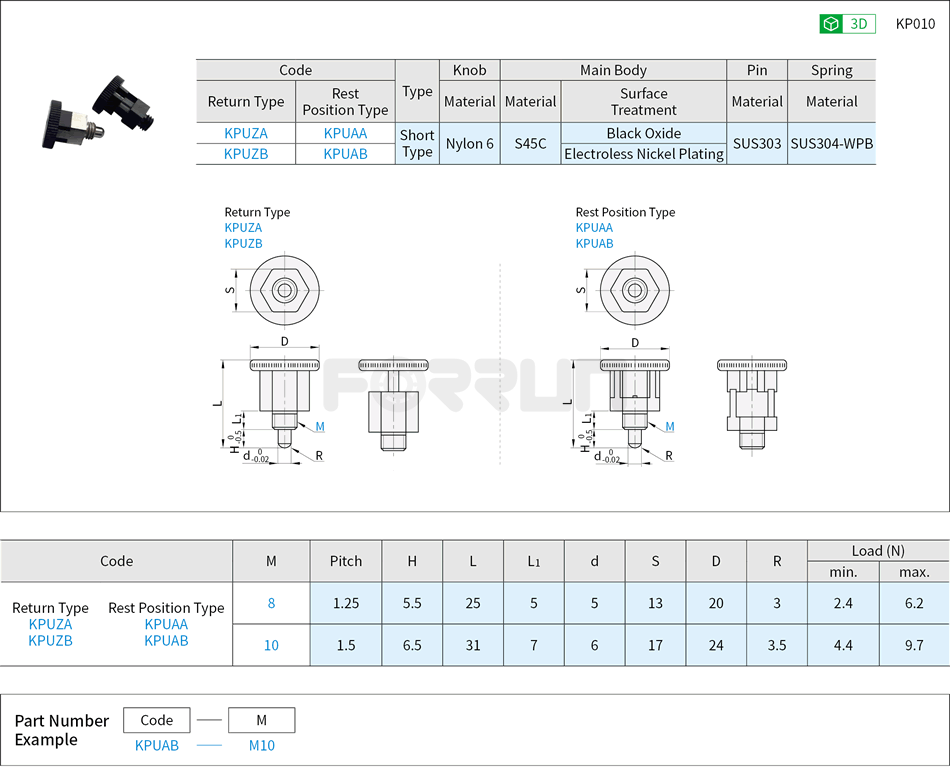Select the M10 size option

pyautogui.click(x=271, y=646)
